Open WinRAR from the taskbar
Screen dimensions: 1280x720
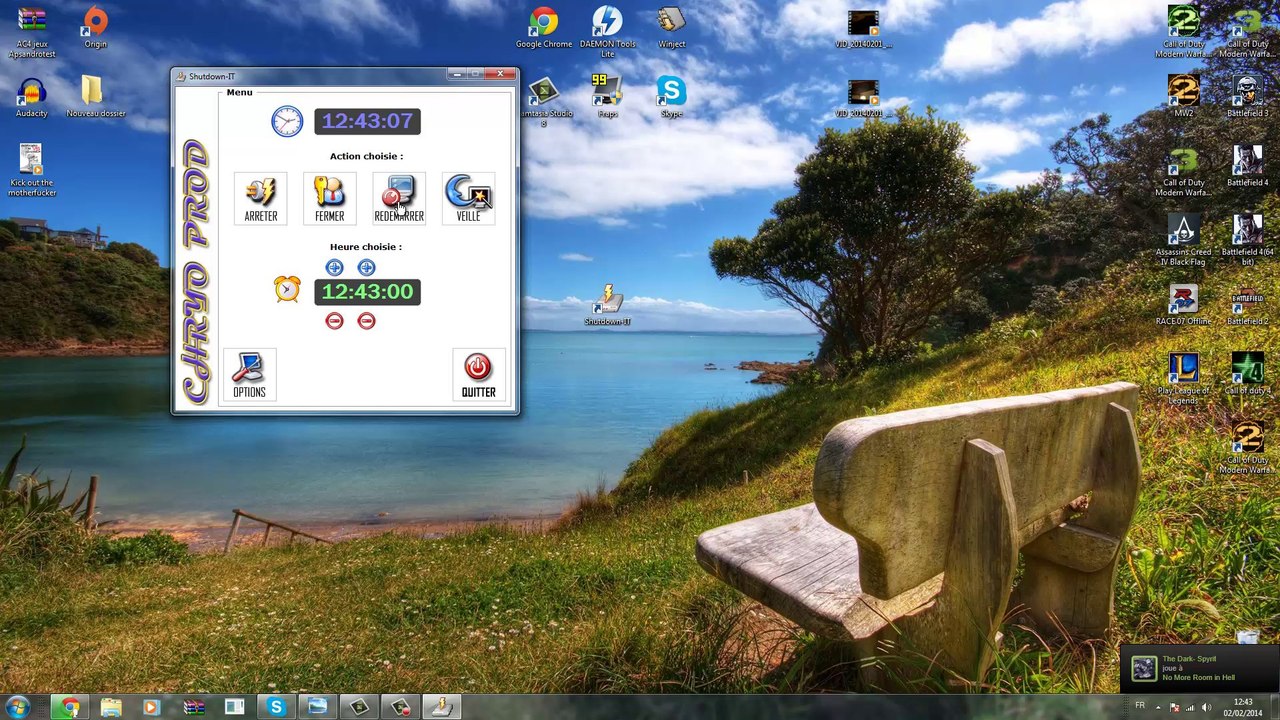[x=193, y=707]
